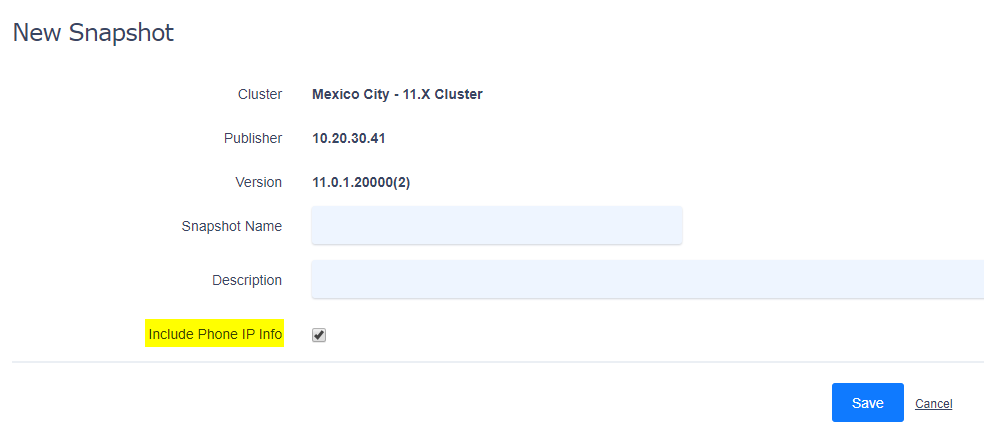
Task: Place cursor in the empty snapshot name box
Action: [496, 225]
